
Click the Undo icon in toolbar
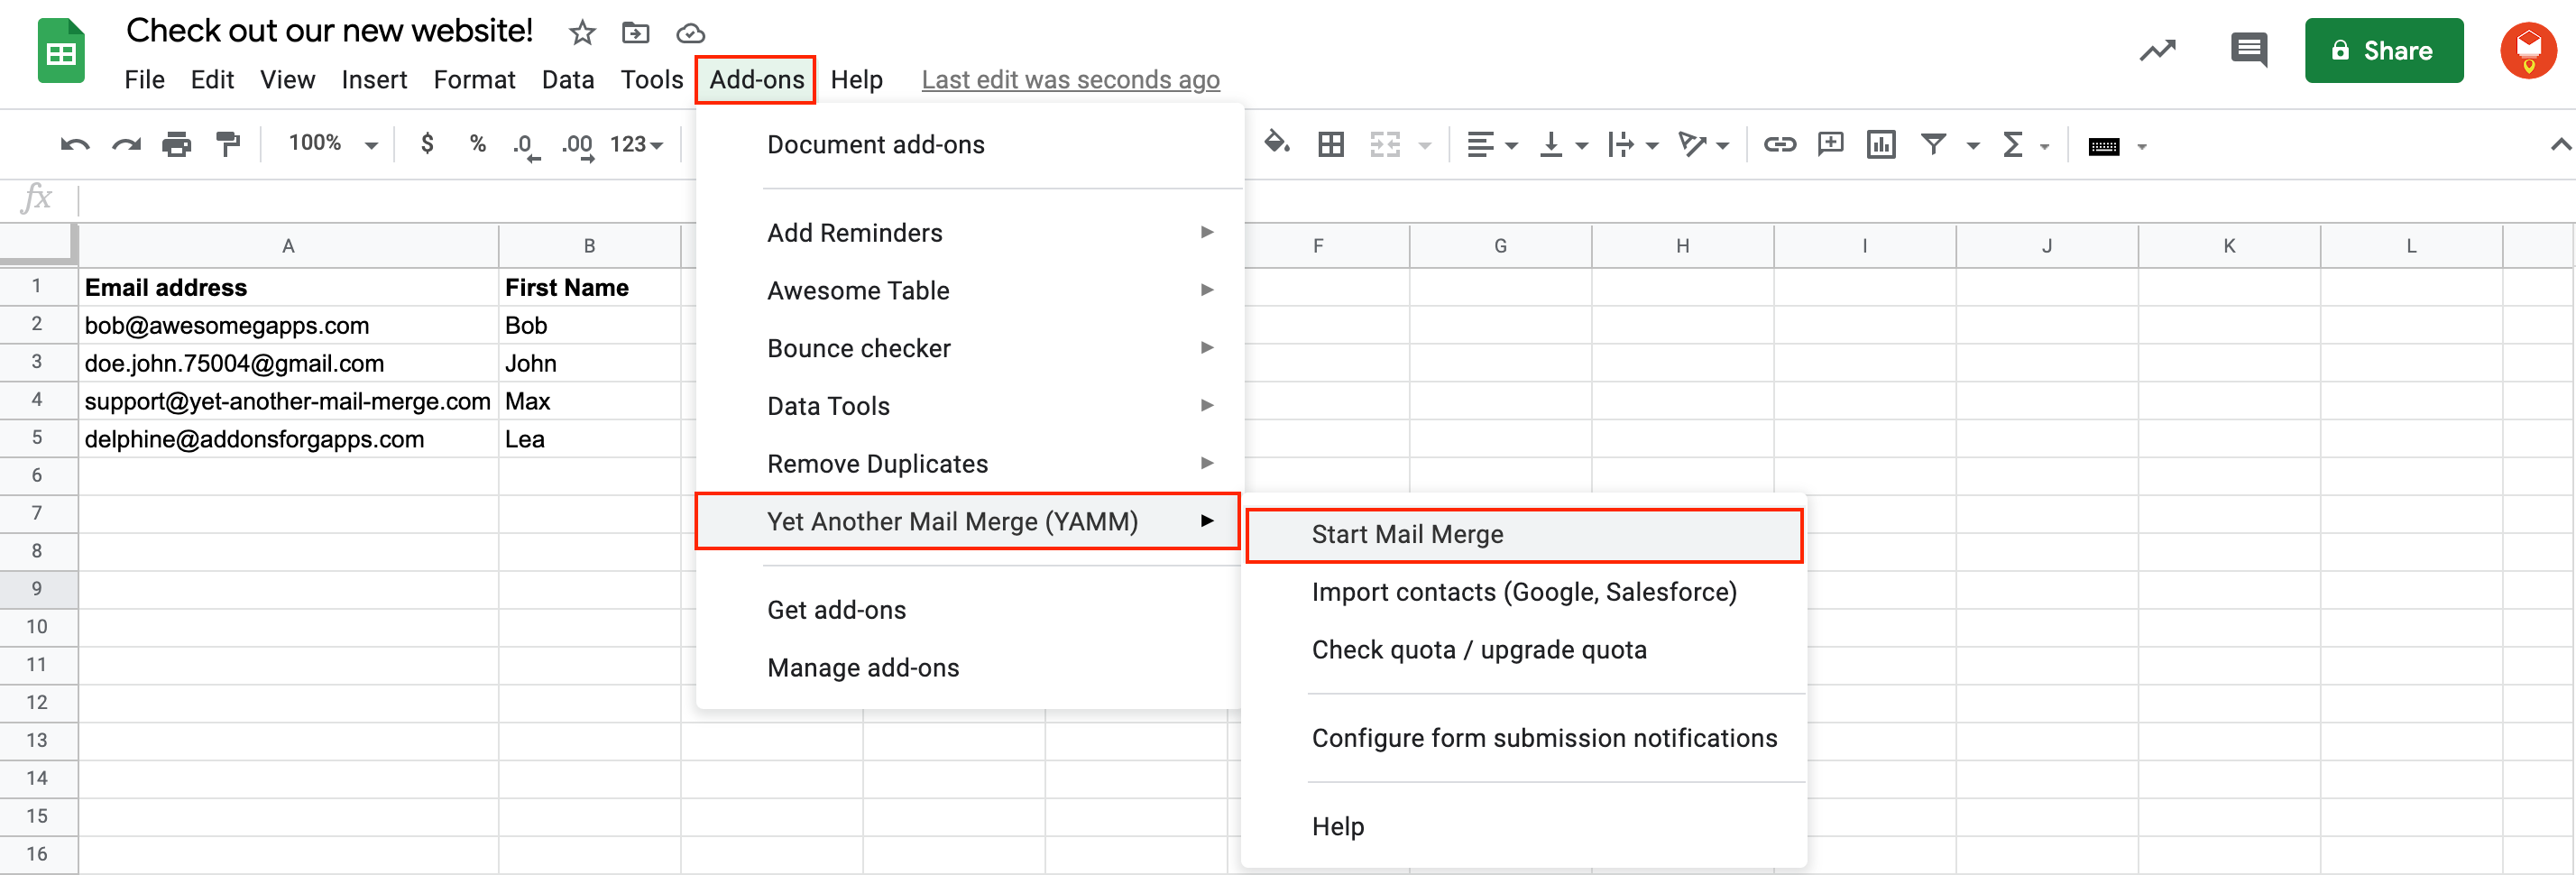click(x=75, y=145)
